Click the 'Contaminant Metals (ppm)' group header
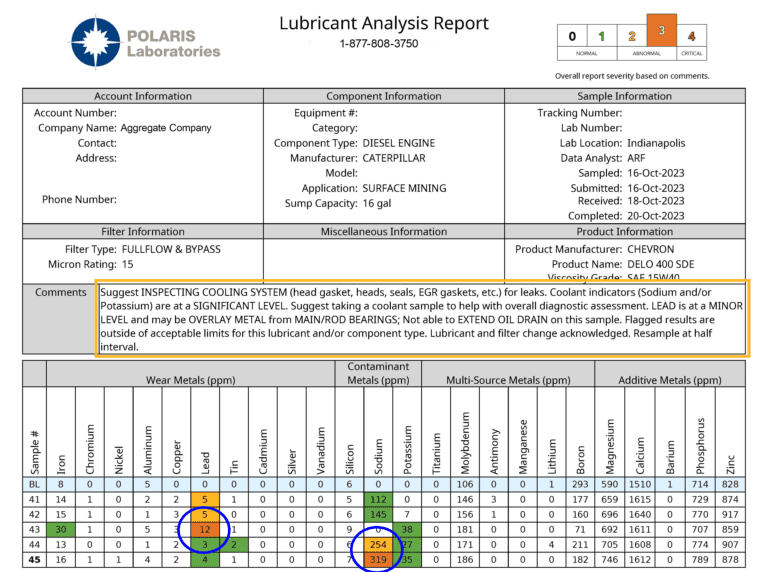This screenshot has width=768, height=572. pyautogui.click(x=378, y=373)
